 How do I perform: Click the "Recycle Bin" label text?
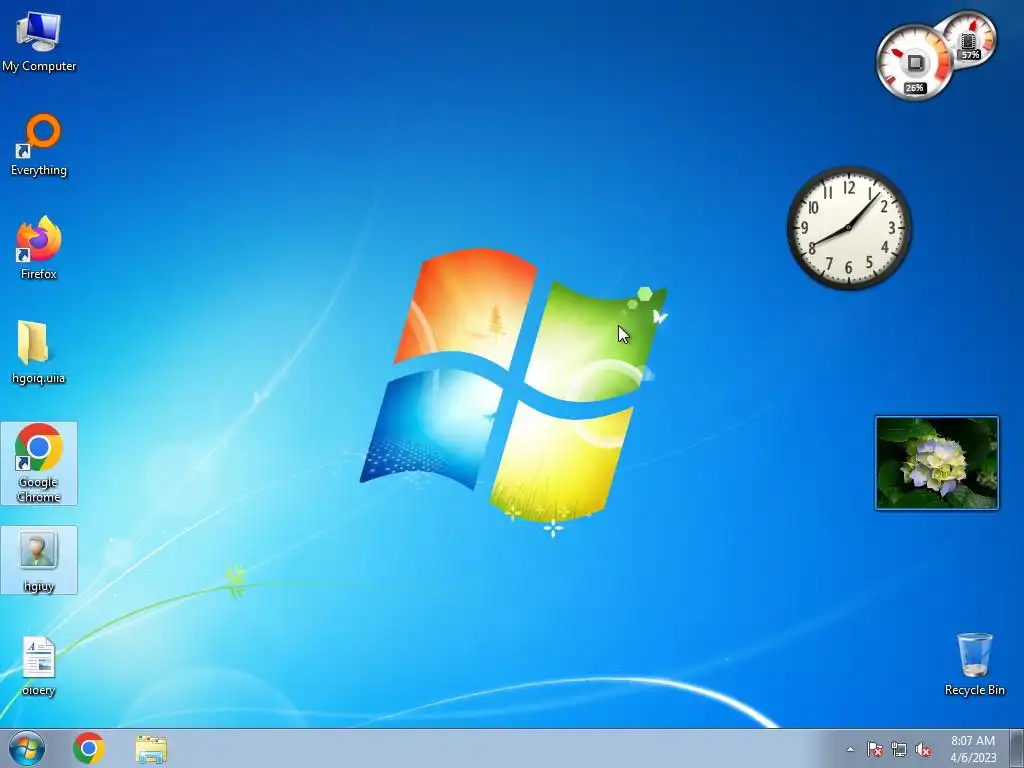point(974,690)
